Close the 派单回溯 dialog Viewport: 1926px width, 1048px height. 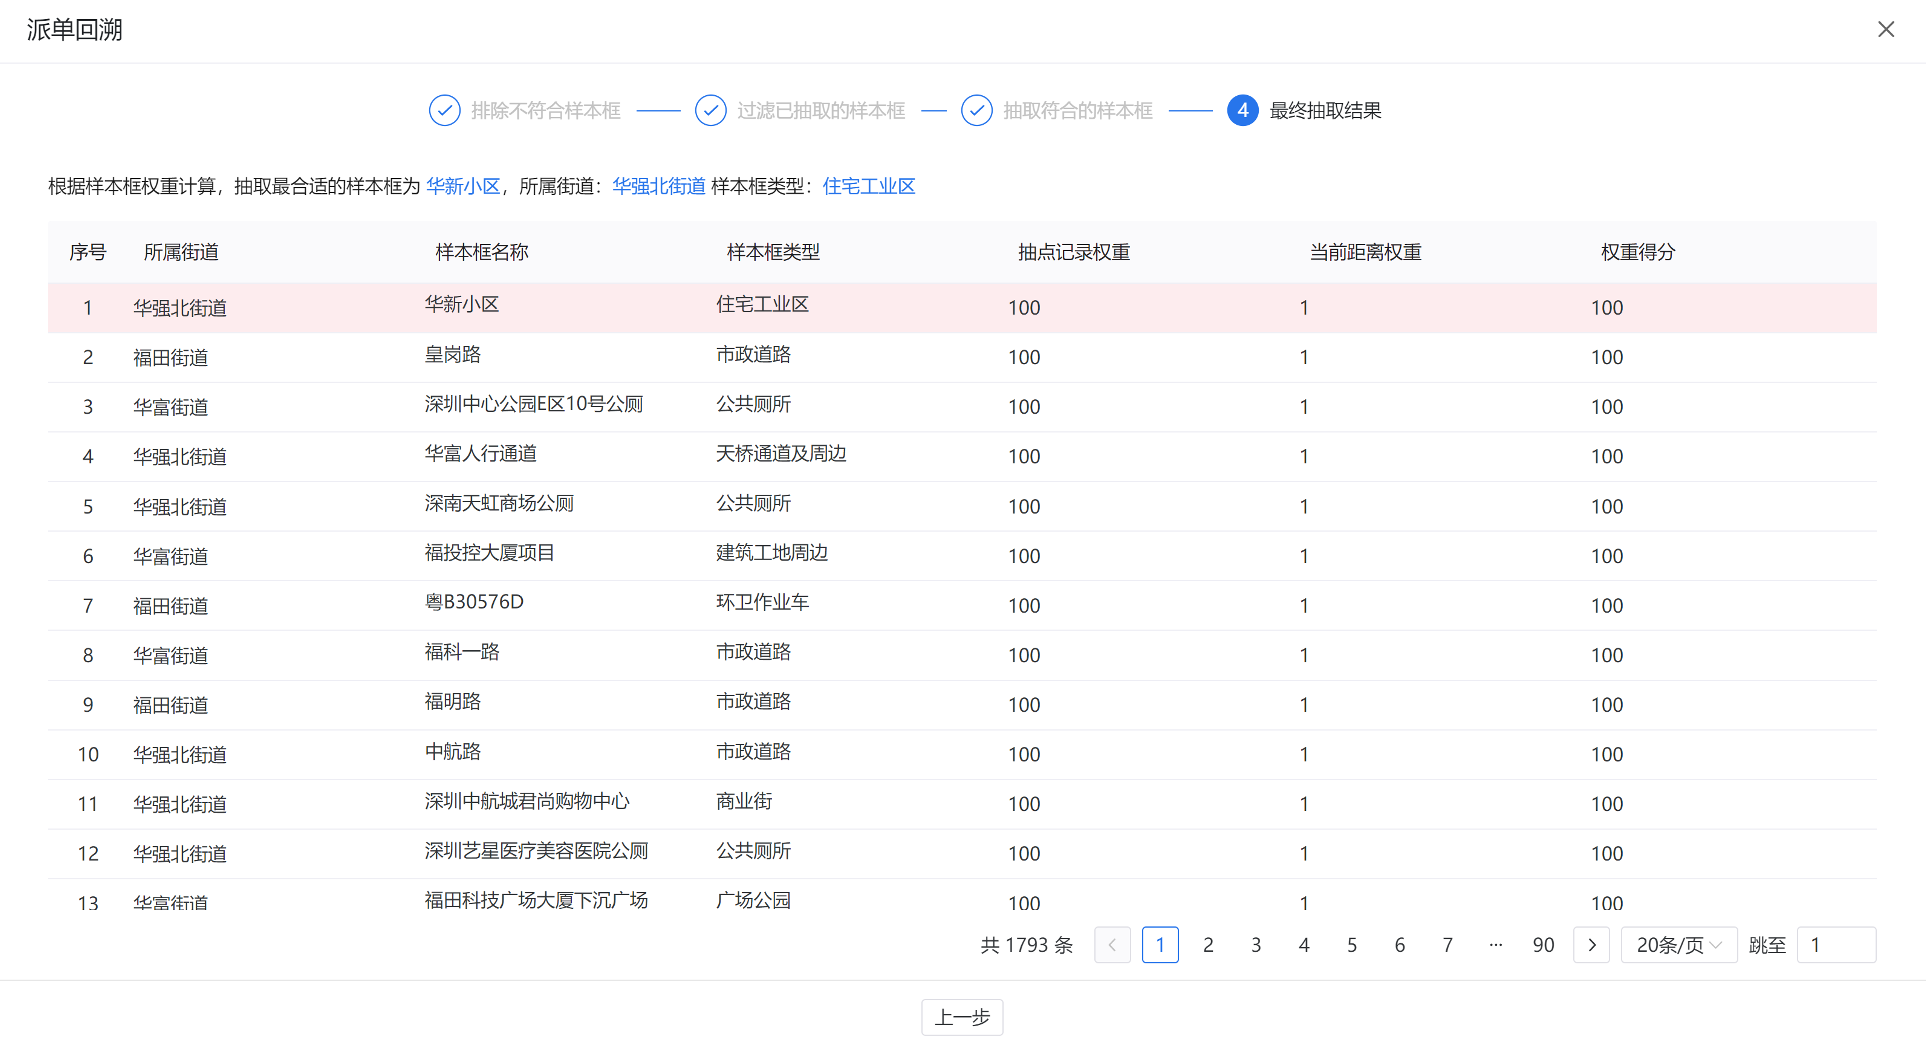pyautogui.click(x=1885, y=29)
